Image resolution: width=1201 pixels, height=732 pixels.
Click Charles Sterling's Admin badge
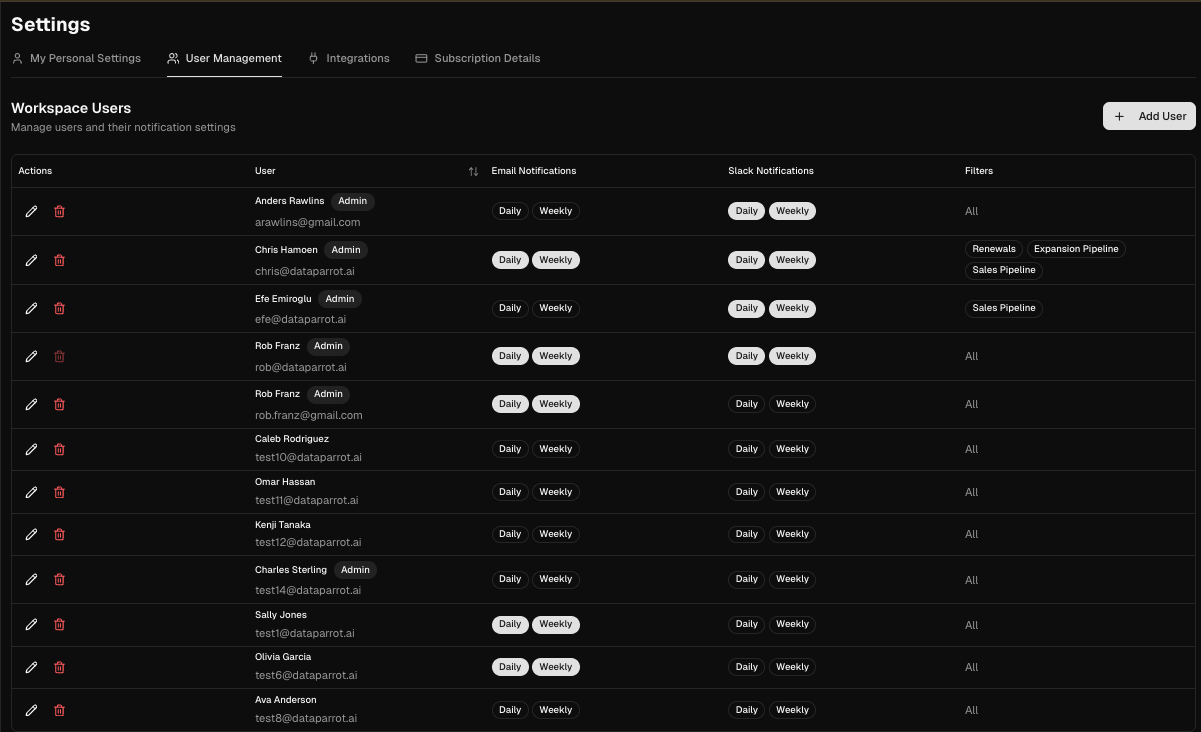point(355,570)
